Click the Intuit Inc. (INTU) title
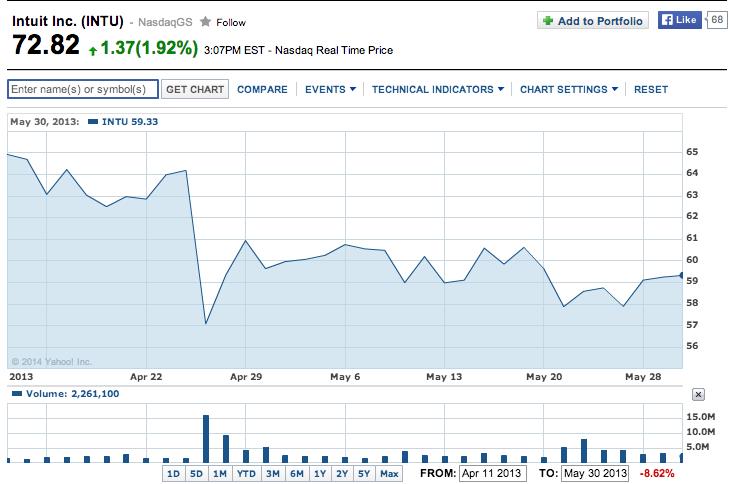 68,21
